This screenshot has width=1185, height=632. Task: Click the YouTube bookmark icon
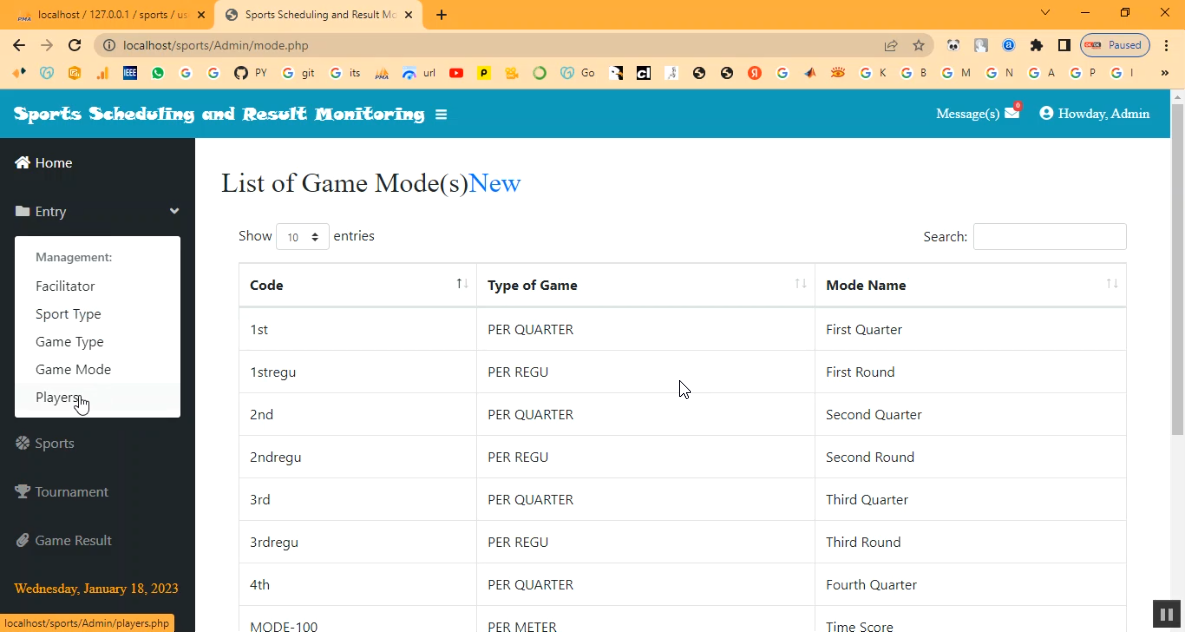point(456,73)
